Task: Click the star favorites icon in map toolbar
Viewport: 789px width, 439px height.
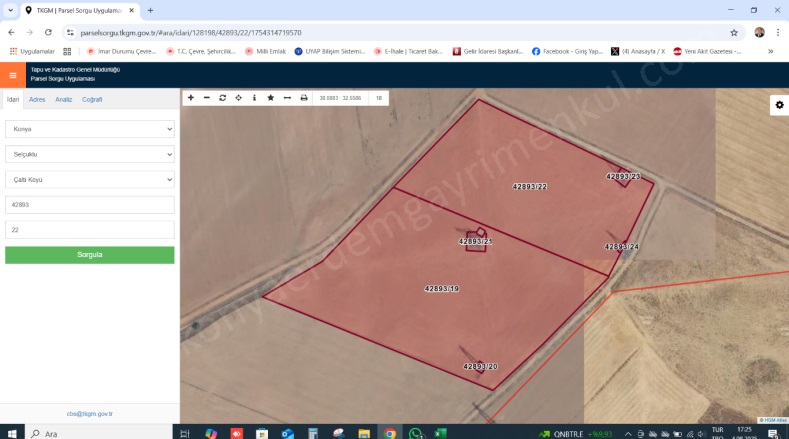Action: pos(270,98)
